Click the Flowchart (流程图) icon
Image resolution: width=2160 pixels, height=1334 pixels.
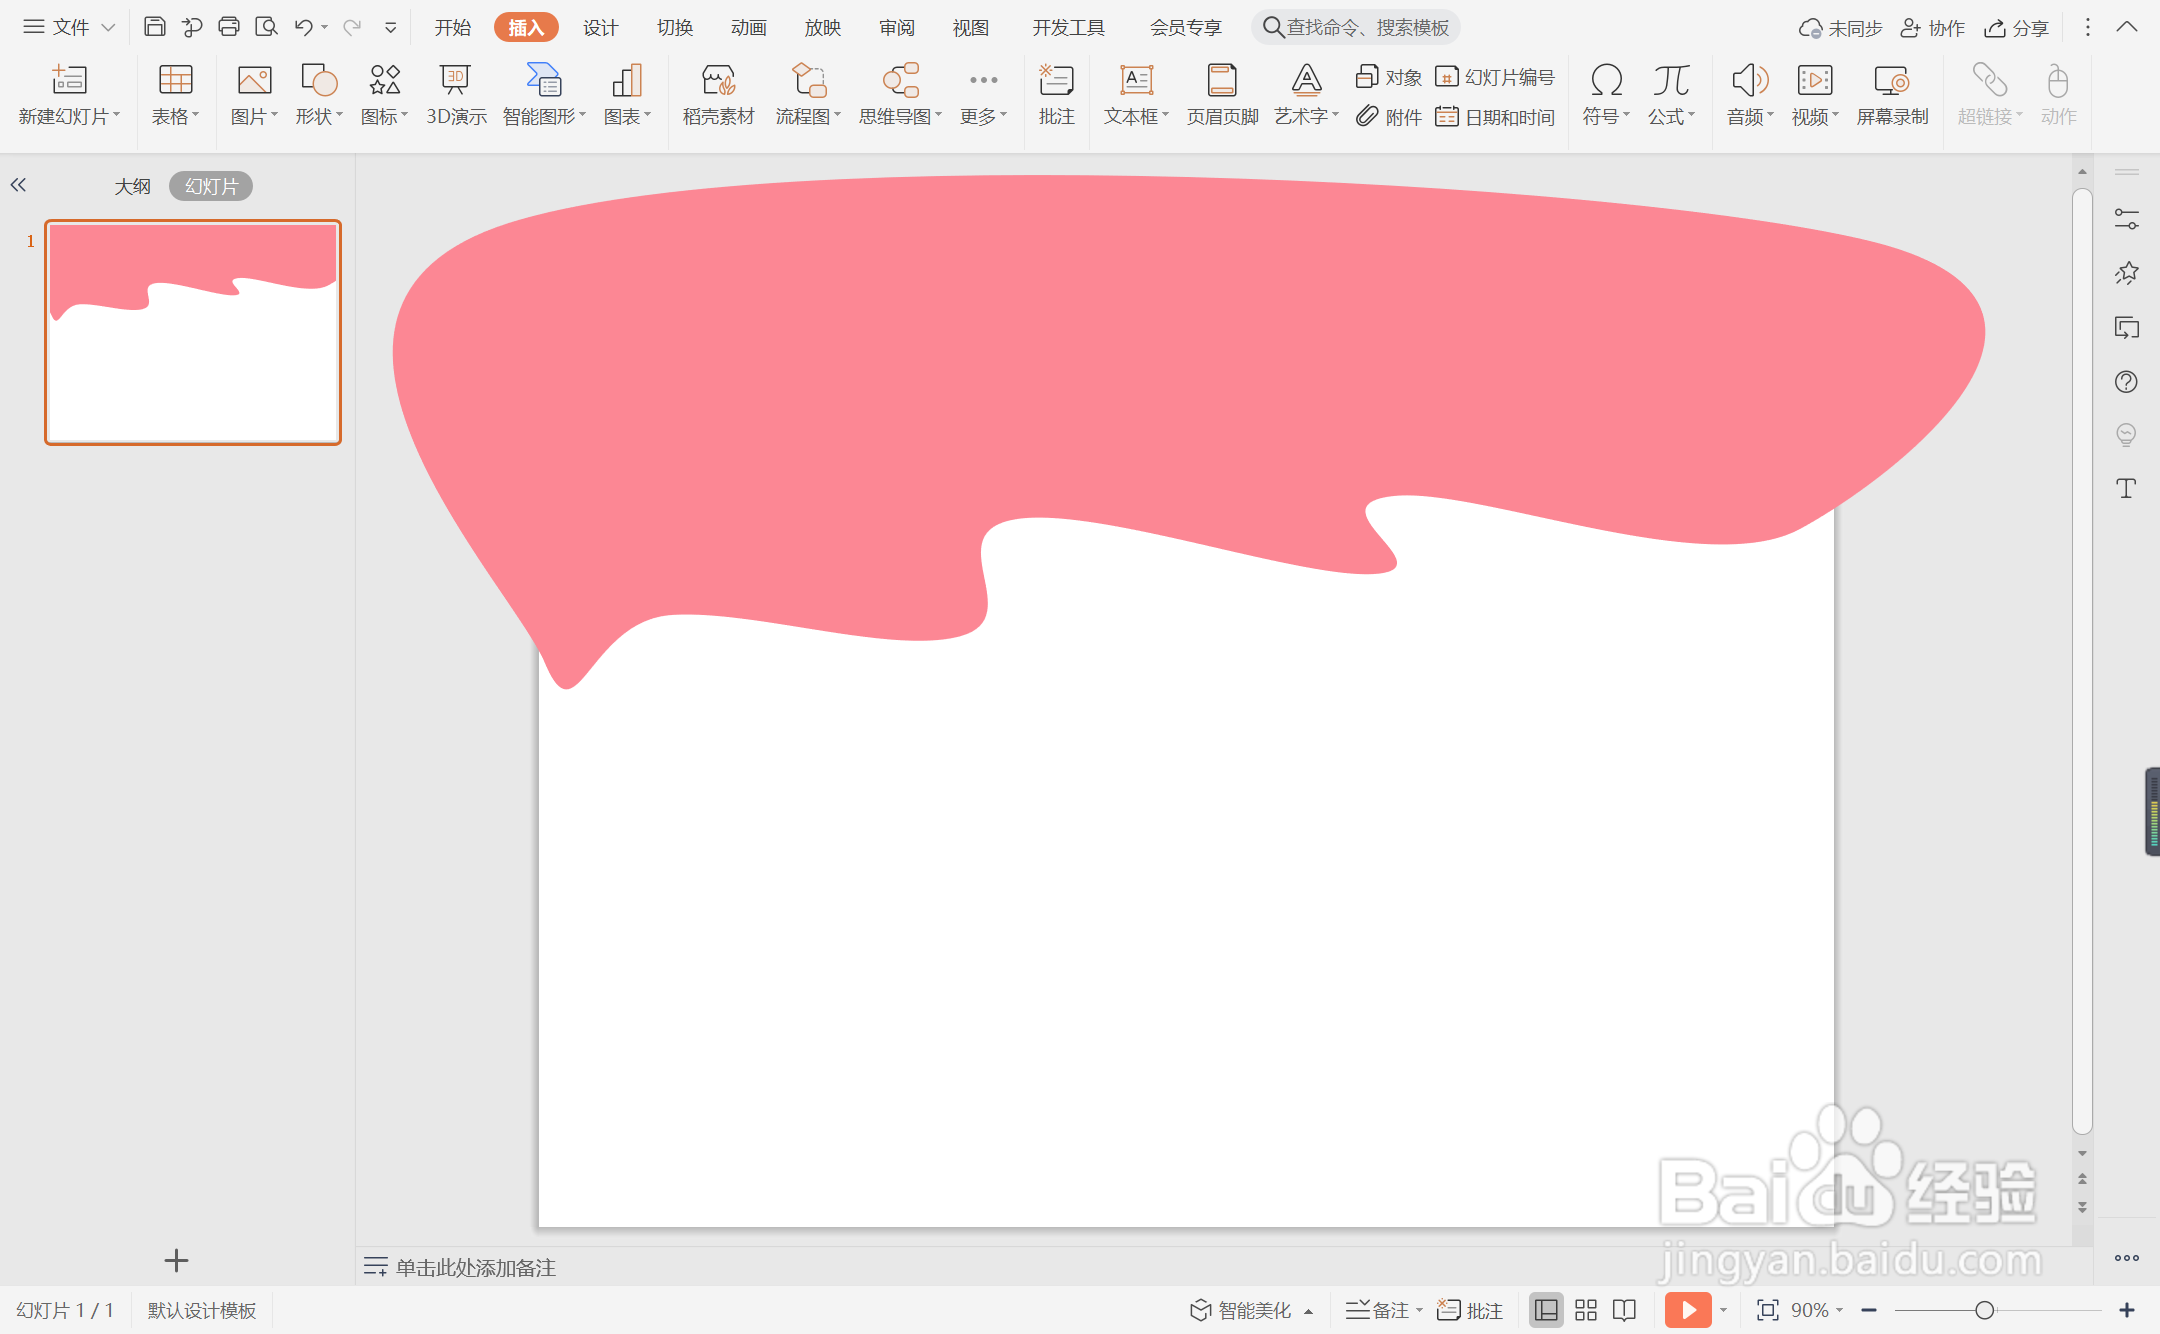tap(808, 80)
